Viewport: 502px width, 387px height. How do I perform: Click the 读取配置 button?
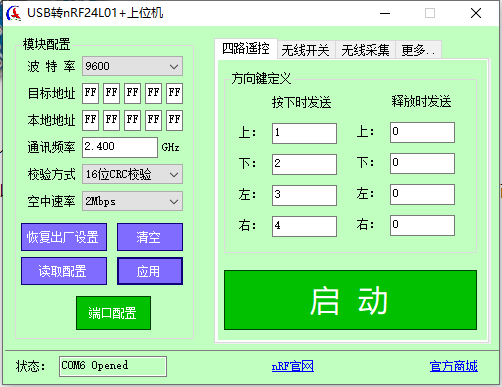pos(64,271)
